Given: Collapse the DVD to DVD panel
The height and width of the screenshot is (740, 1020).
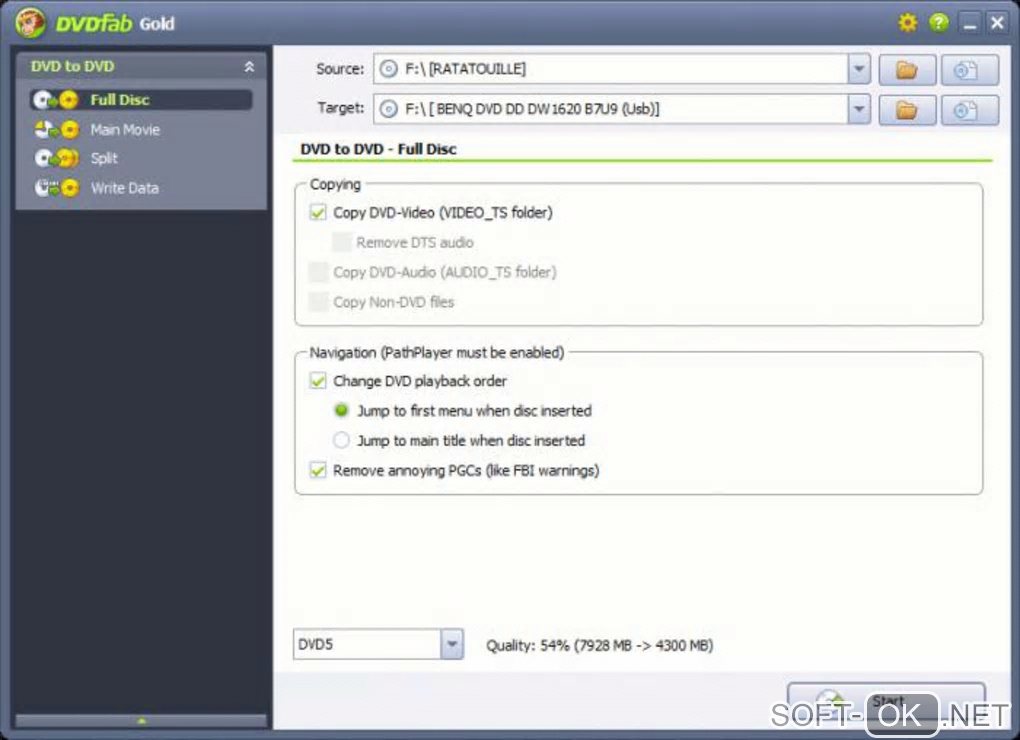Looking at the screenshot, I should coord(249,66).
